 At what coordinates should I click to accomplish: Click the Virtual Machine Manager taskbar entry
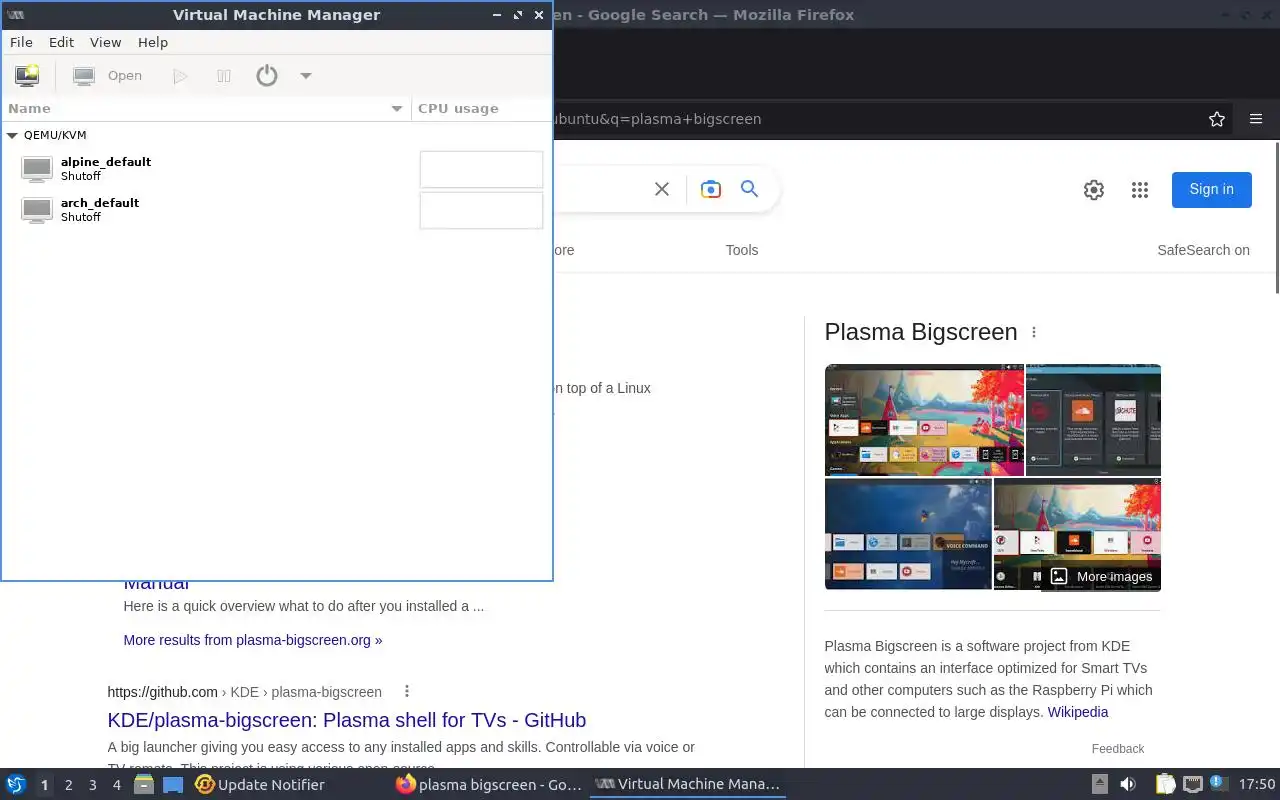(688, 785)
